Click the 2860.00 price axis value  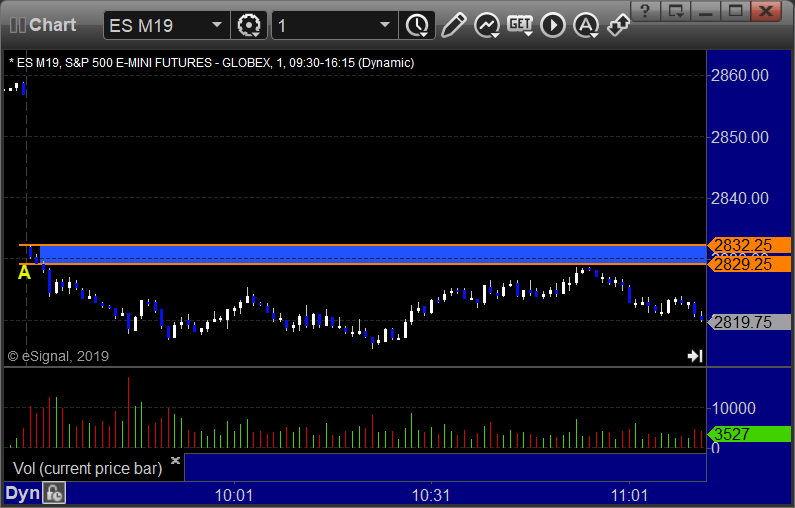(740, 76)
